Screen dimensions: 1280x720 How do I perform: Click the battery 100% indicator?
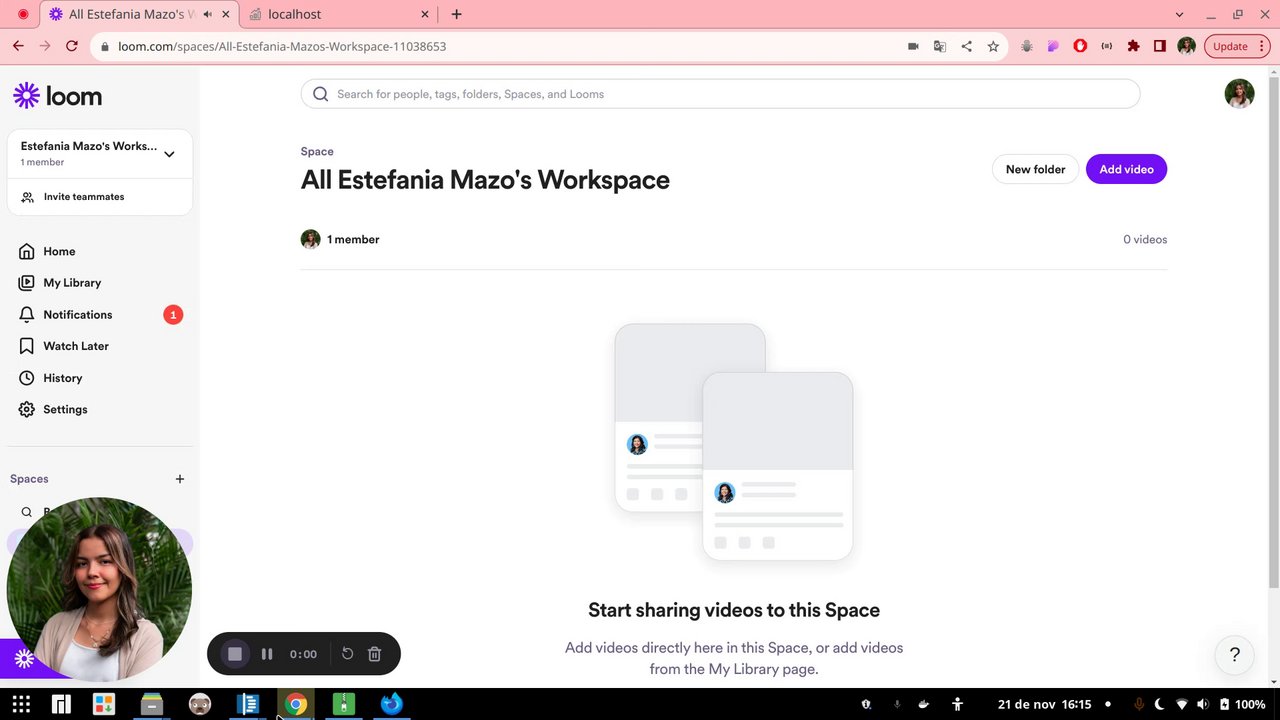pos(1243,704)
